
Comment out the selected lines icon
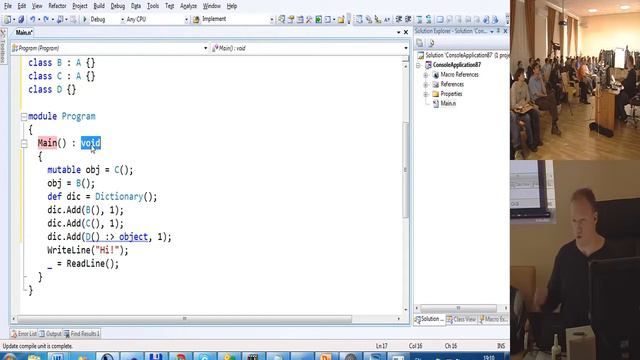click(x=419, y=19)
